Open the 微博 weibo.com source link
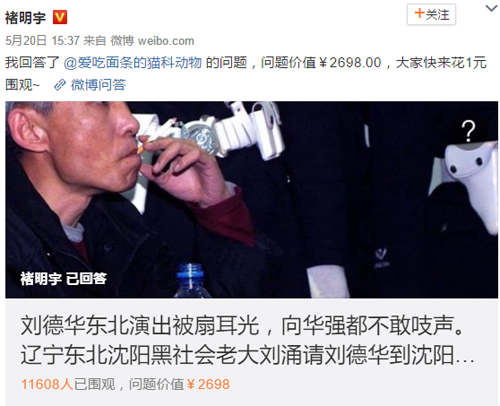 point(152,41)
